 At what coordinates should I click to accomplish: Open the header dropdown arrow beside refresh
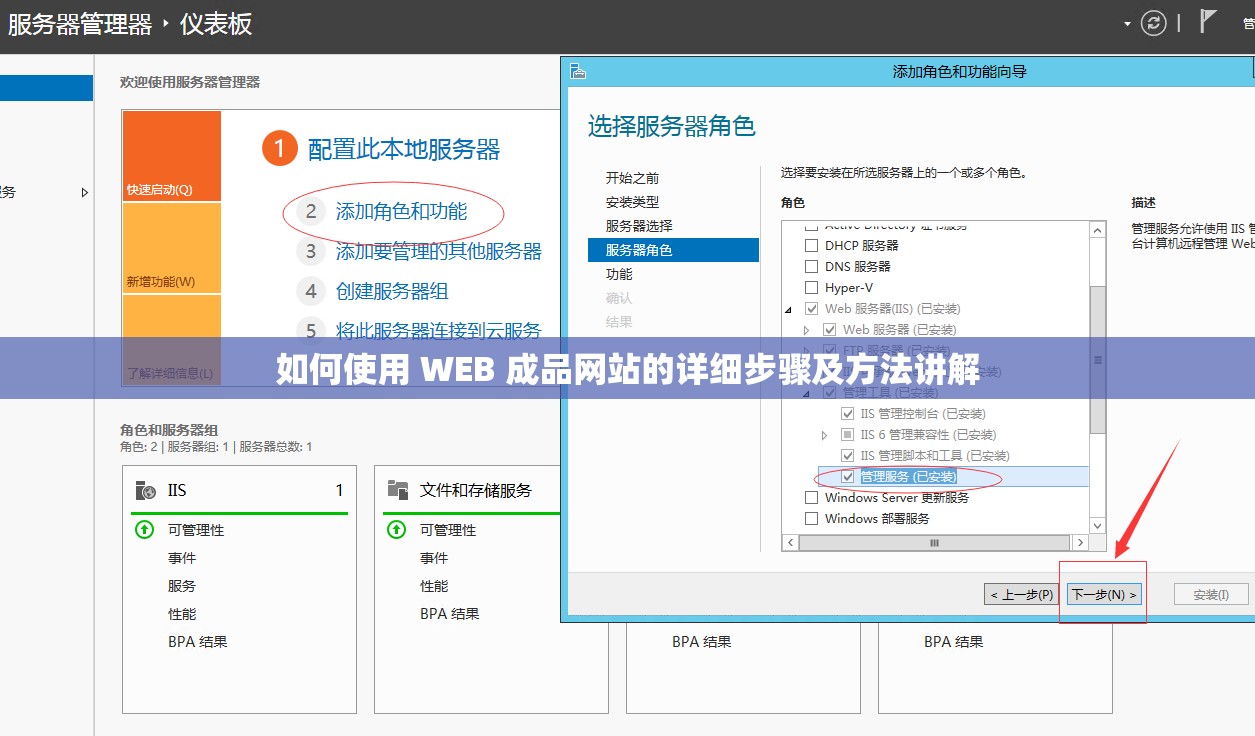[x=1127, y=23]
